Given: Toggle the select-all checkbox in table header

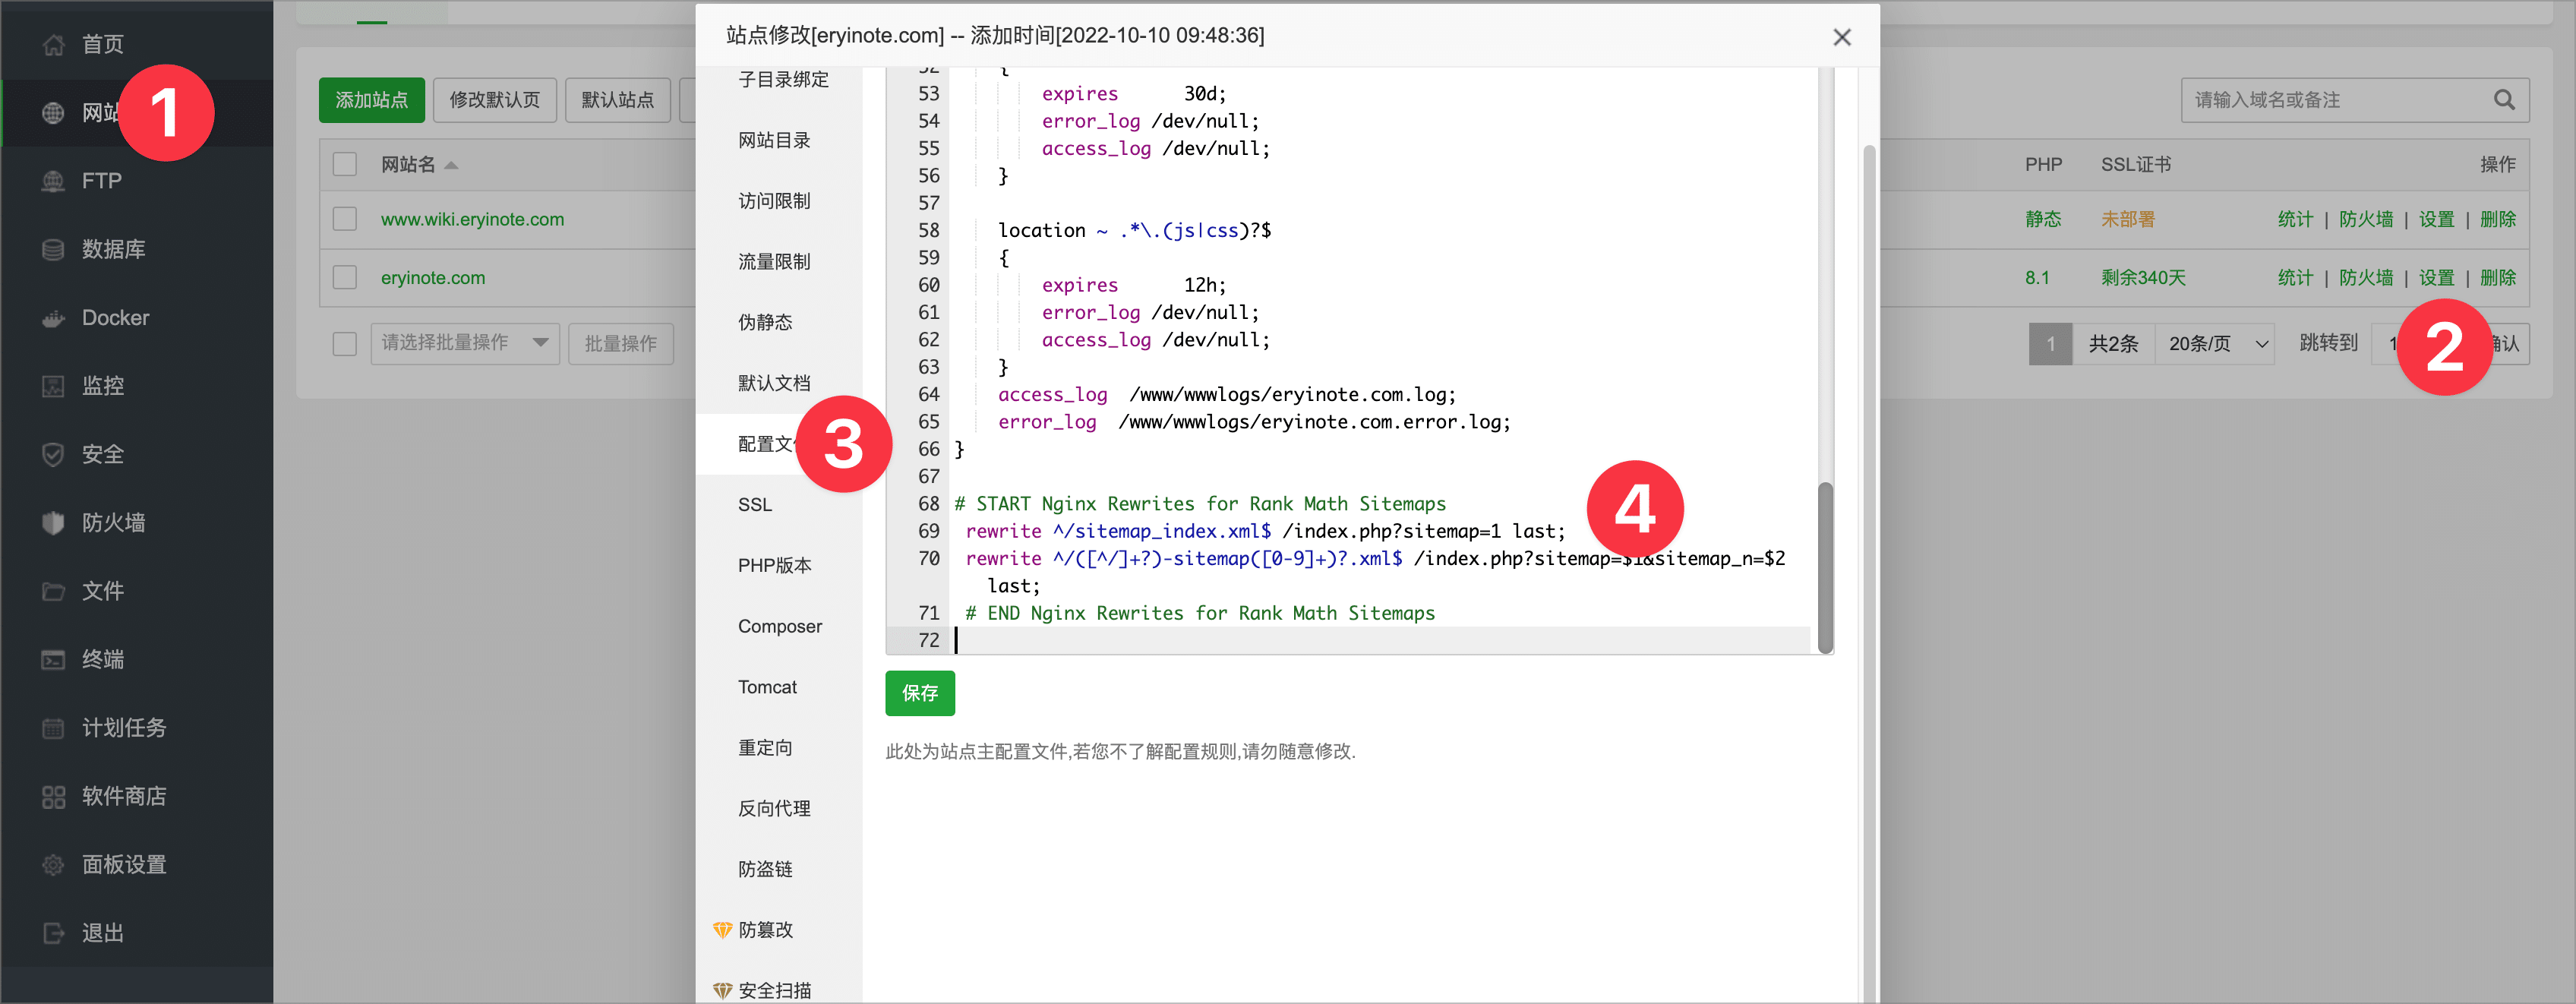Looking at the screenshot, I should [345, 164].
